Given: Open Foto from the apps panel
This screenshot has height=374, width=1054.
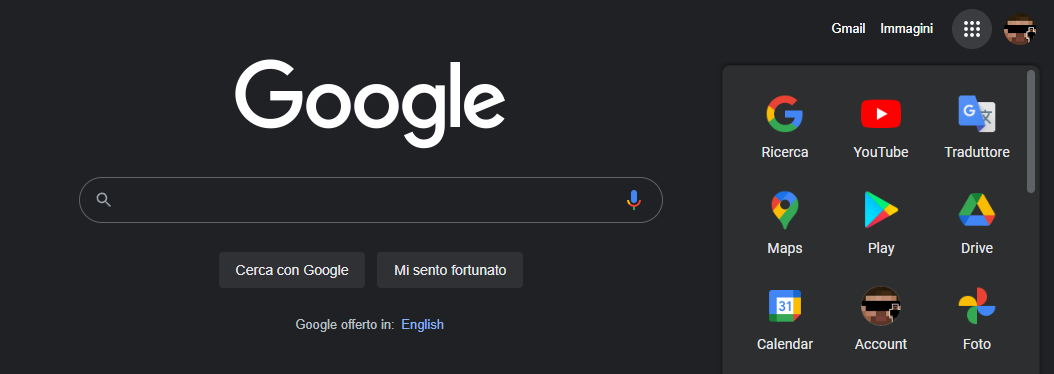Looking at the screenshot, I should pos(977,320).
